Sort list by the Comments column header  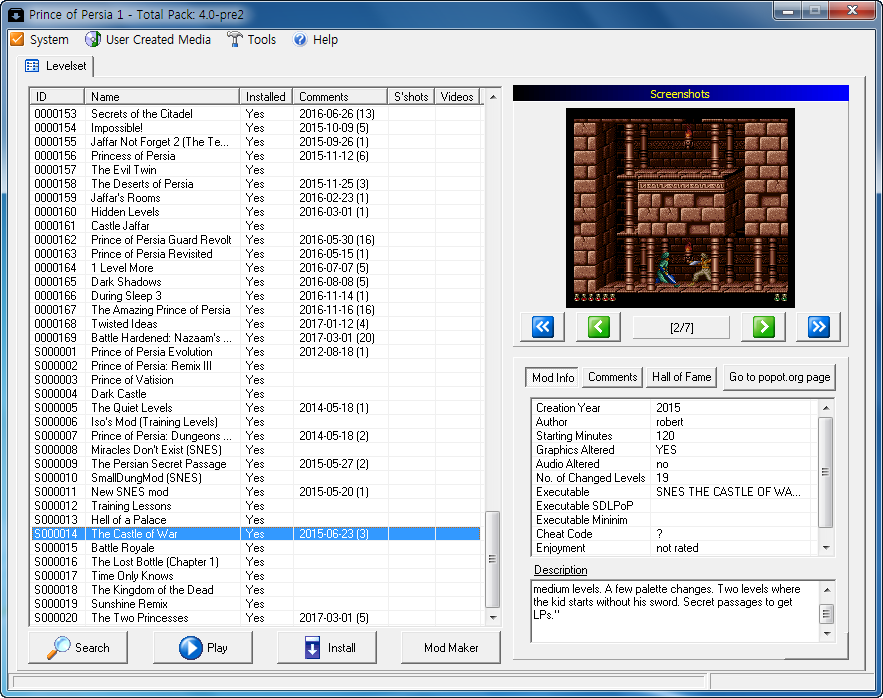[x=340, y=96]
